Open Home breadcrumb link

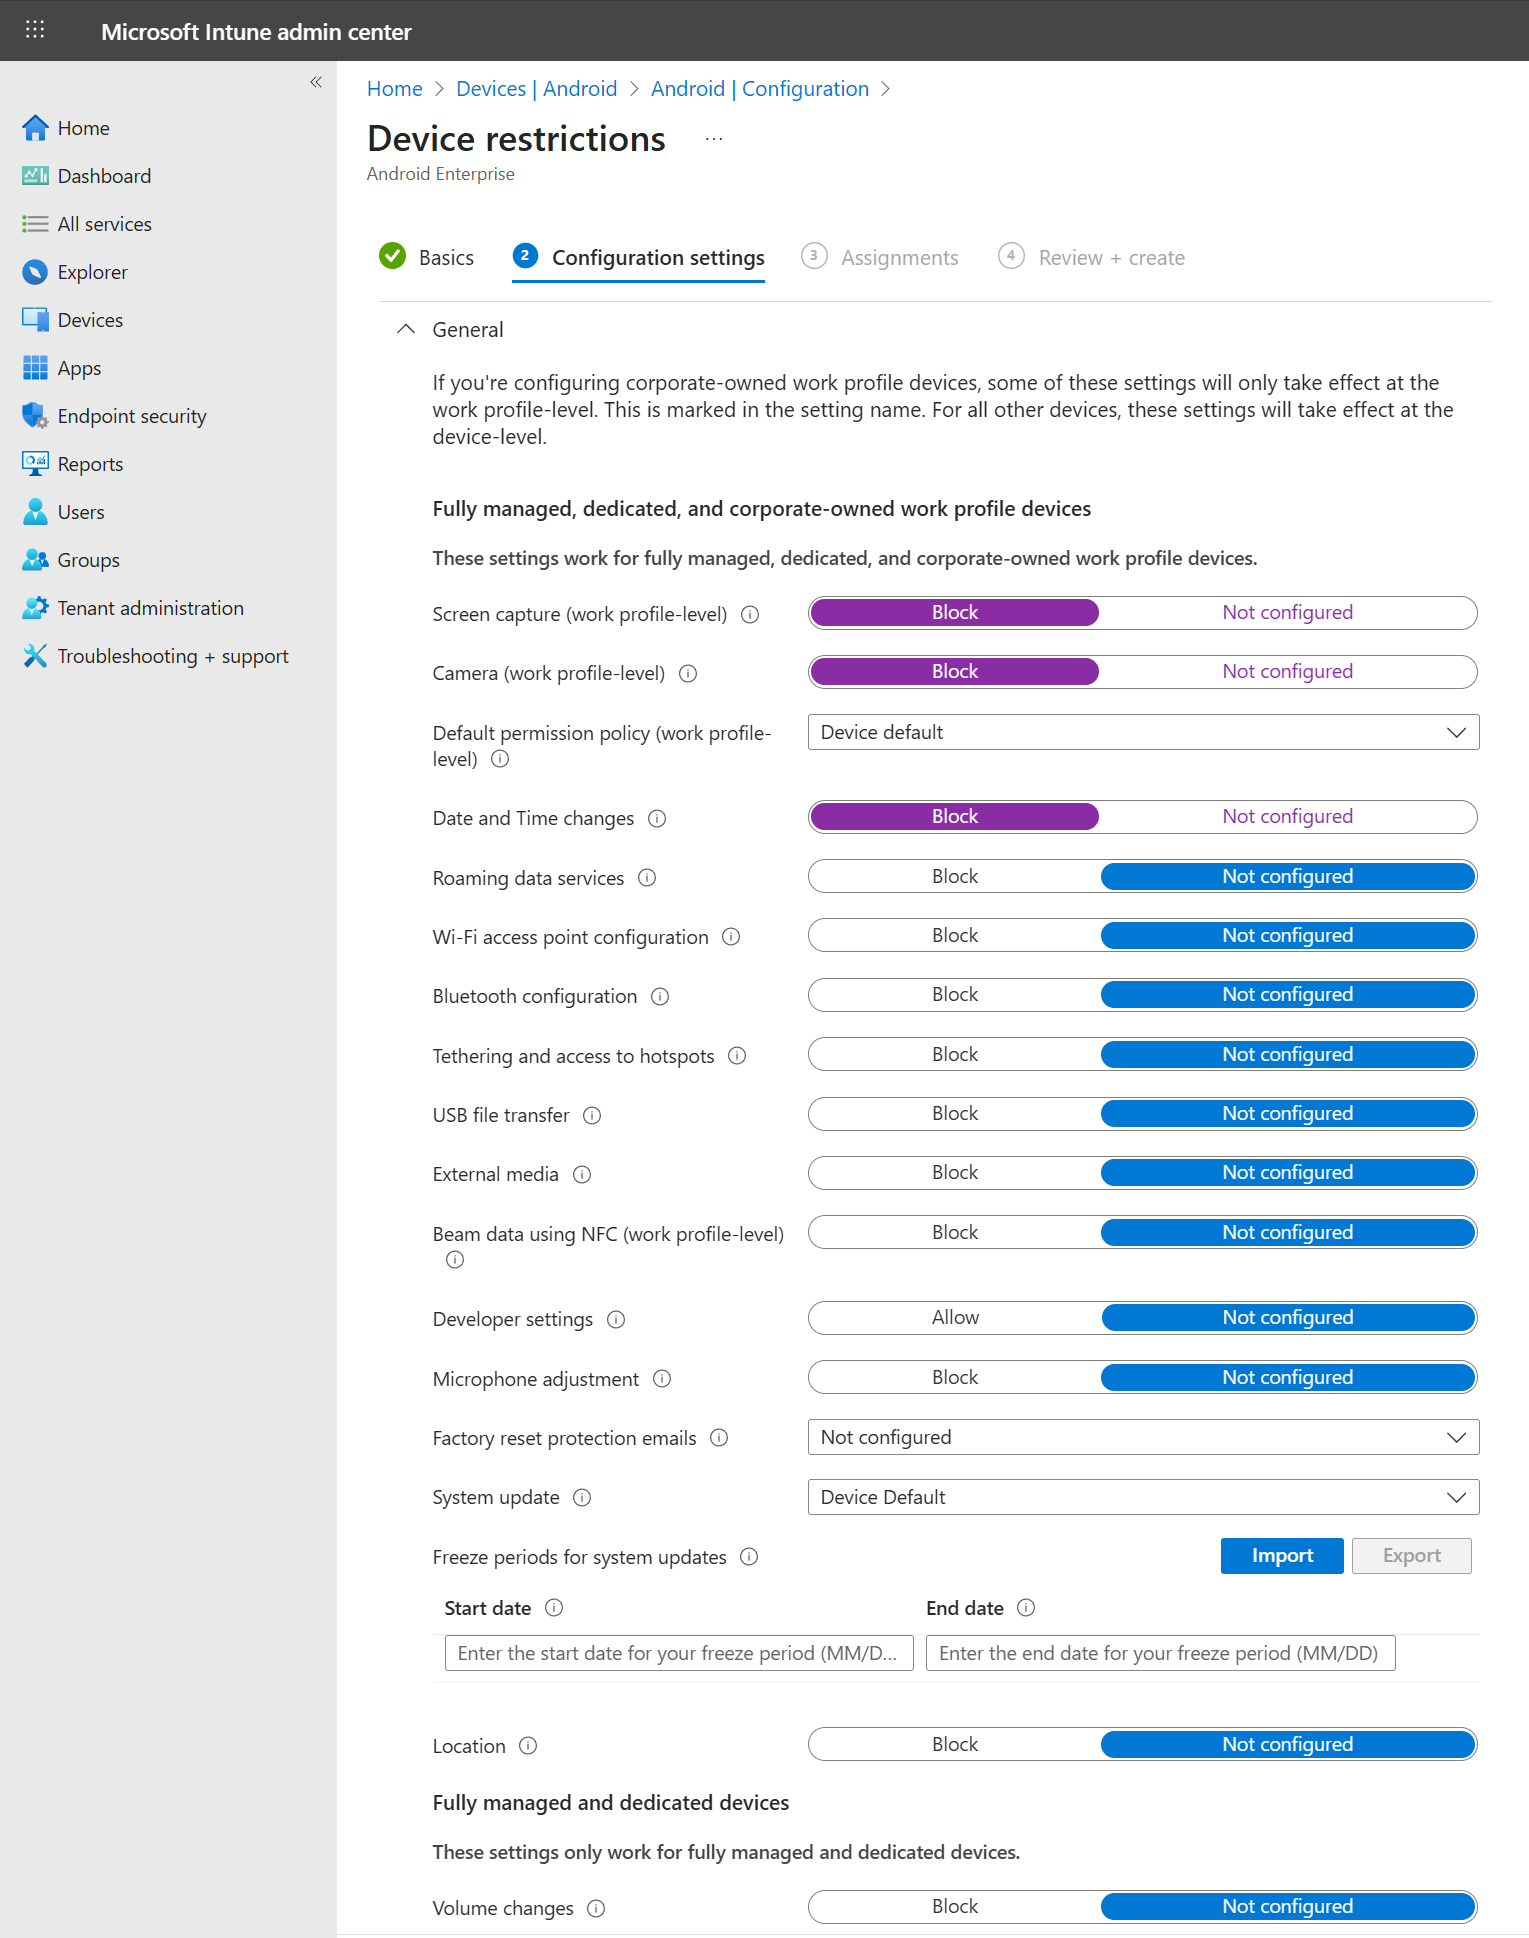pyautogui.click(x=395, y=89)
